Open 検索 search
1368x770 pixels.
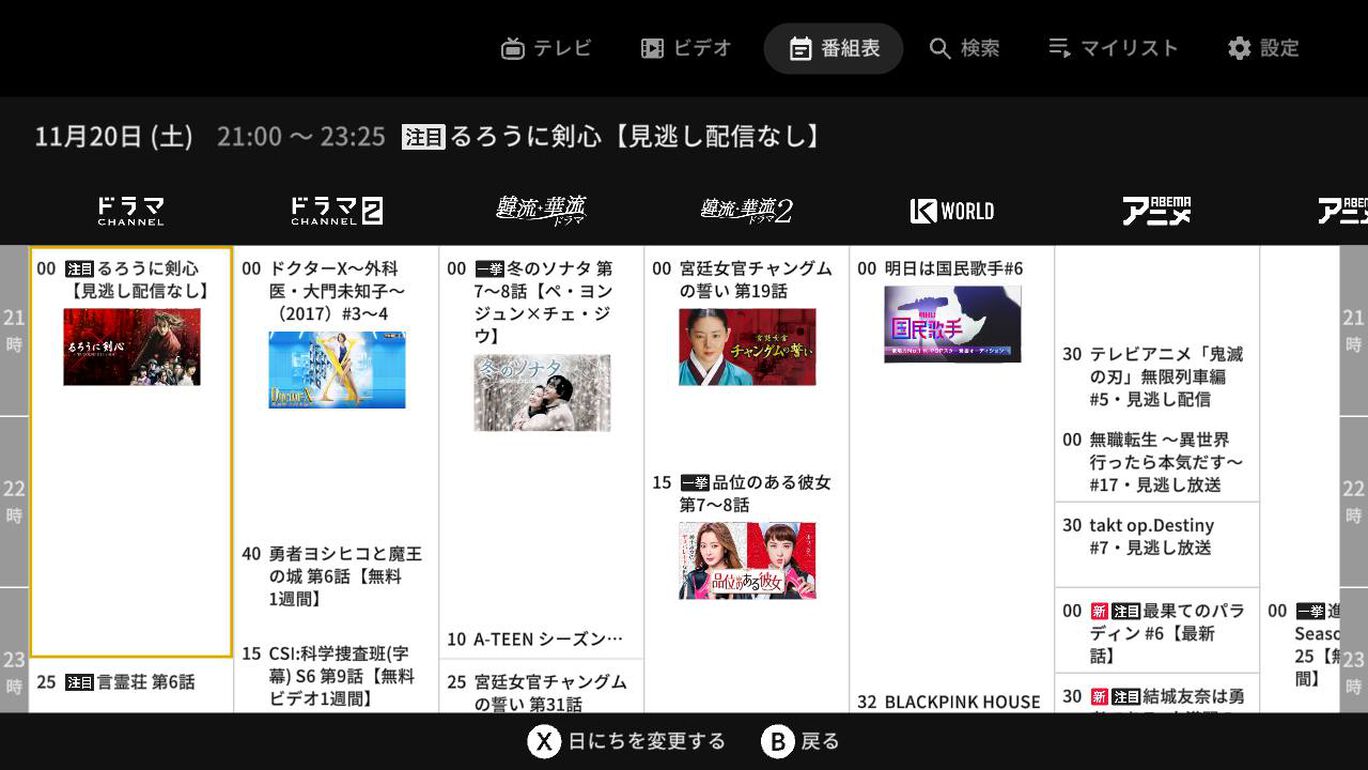coord(964,48)
